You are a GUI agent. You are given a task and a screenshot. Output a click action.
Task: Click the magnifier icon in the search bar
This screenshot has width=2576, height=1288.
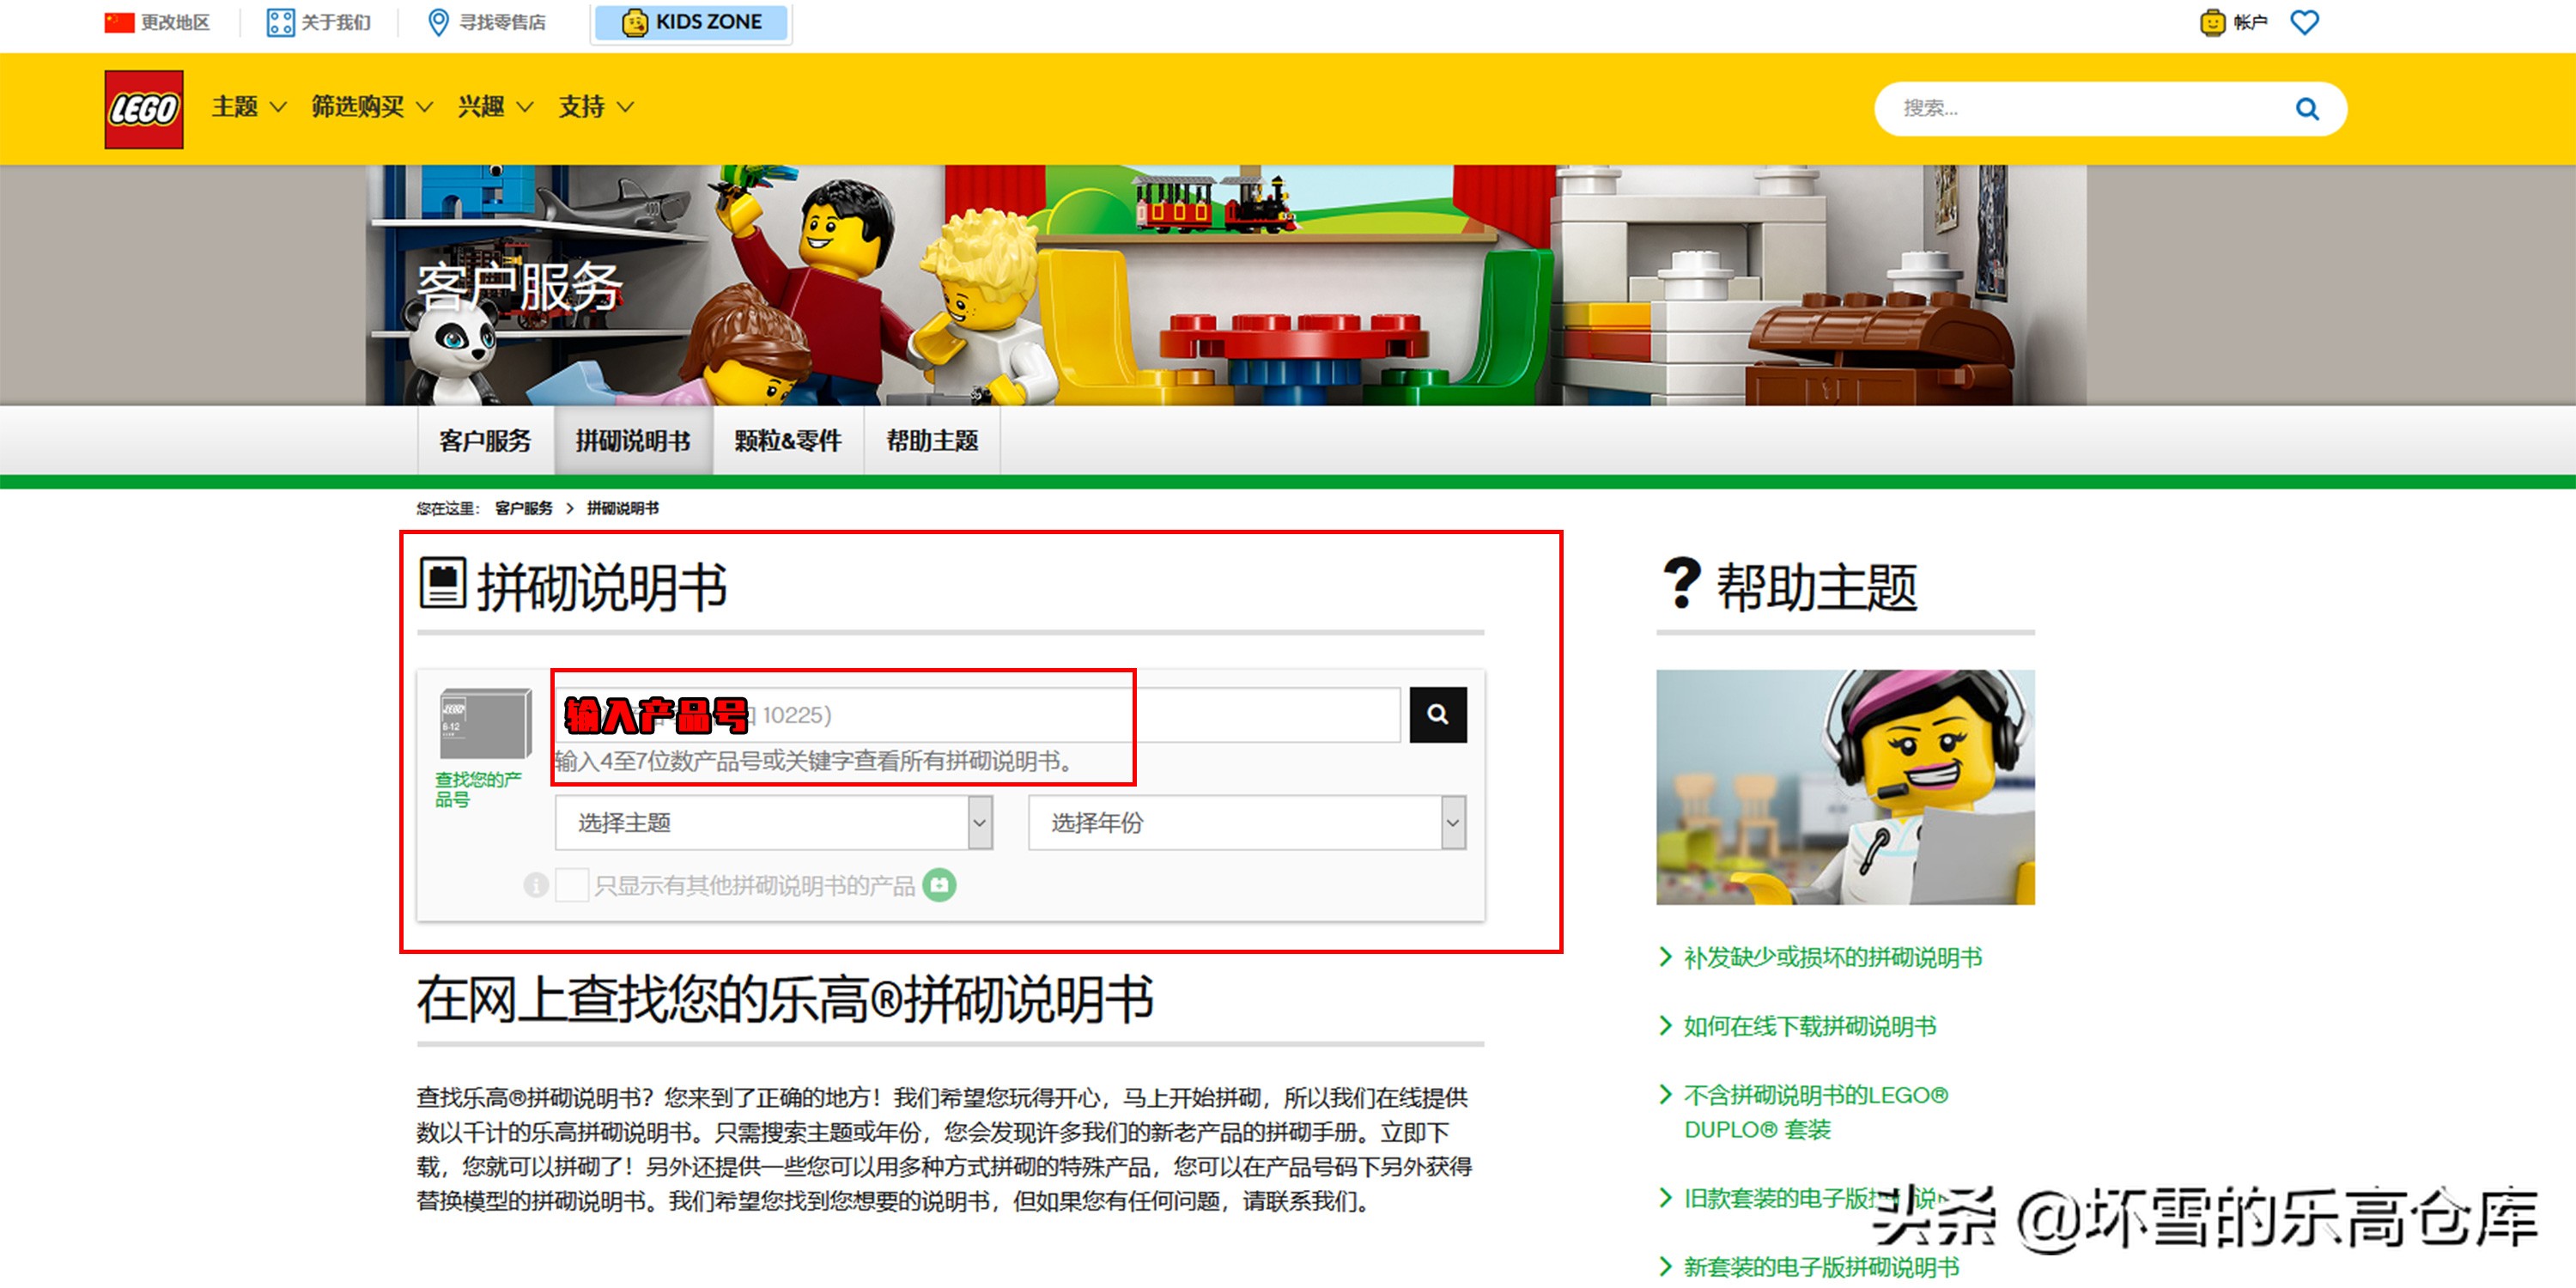pos(2307,108)
